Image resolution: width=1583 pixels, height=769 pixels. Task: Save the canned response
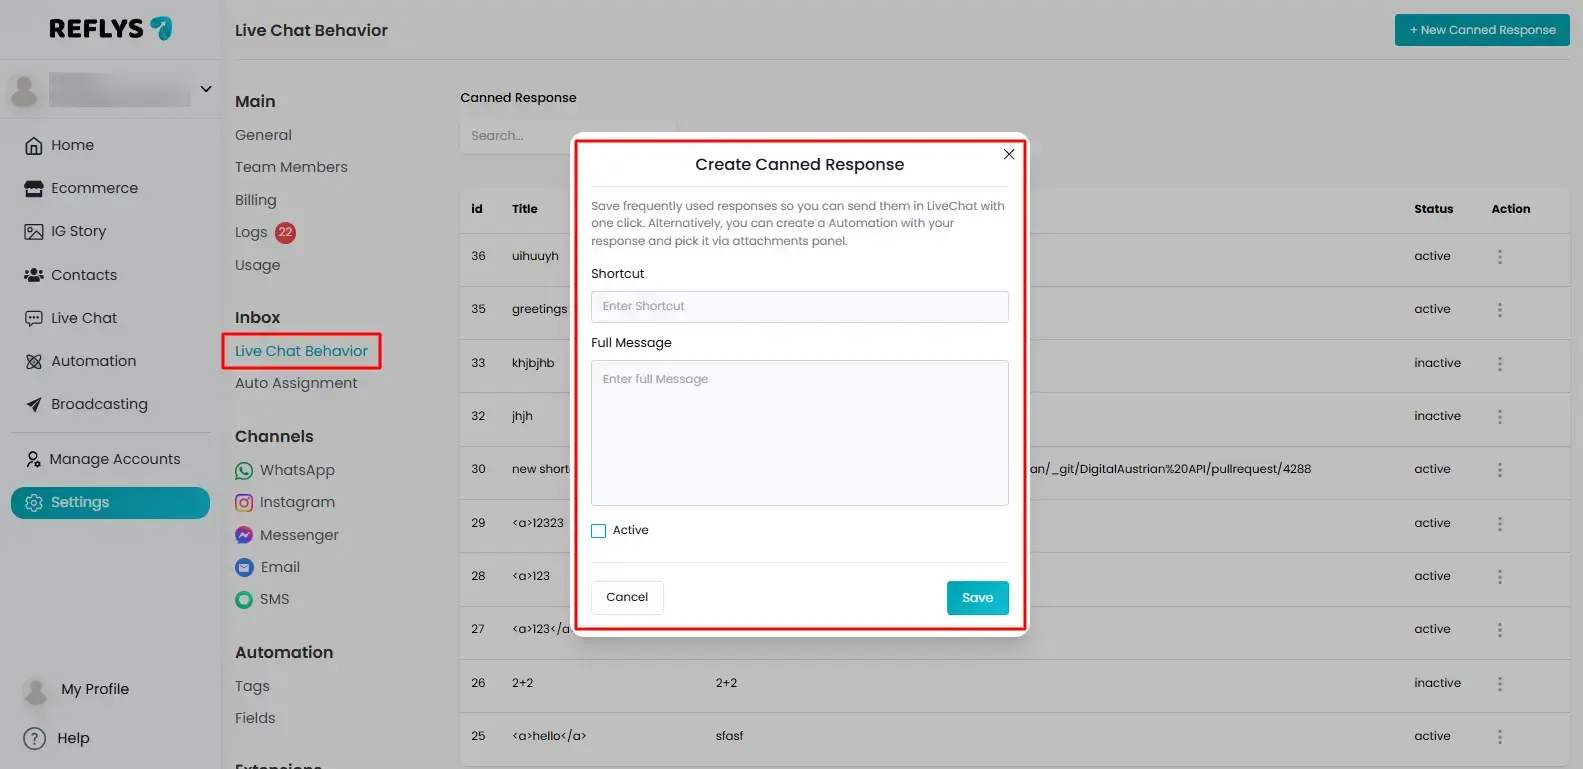[x=977, y=598]
